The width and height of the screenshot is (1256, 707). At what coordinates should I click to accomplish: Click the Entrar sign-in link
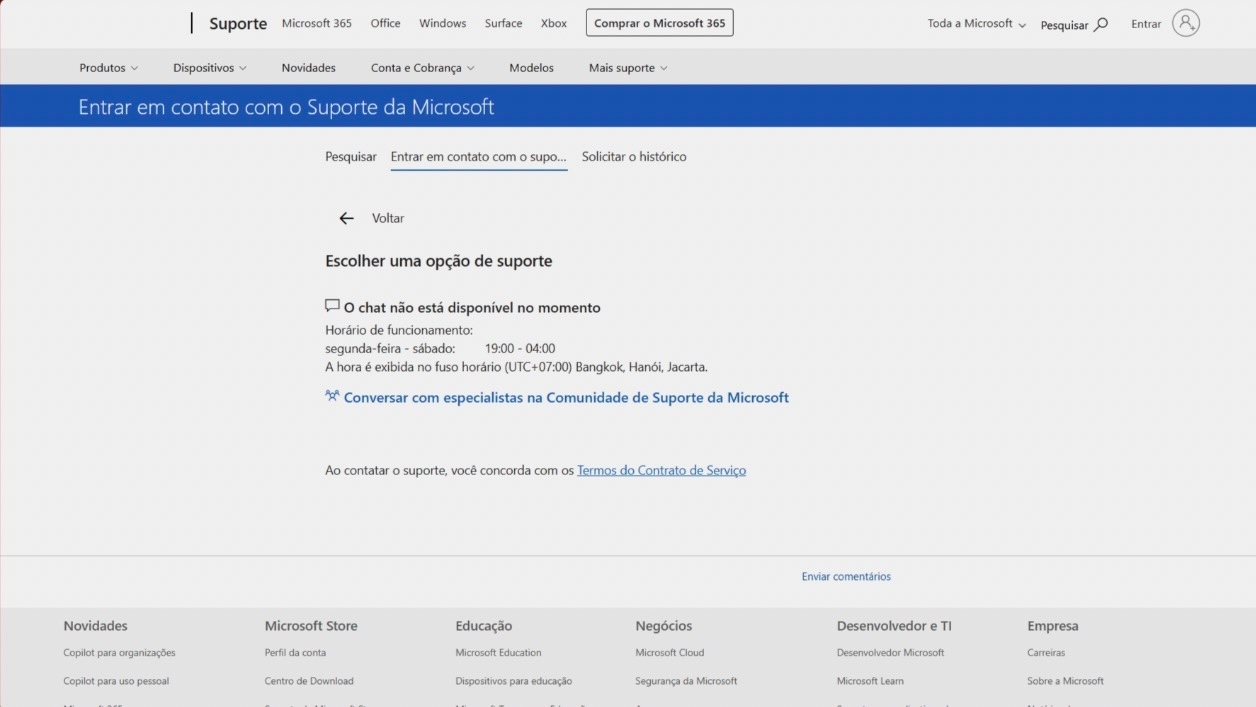click(1146, 24)
